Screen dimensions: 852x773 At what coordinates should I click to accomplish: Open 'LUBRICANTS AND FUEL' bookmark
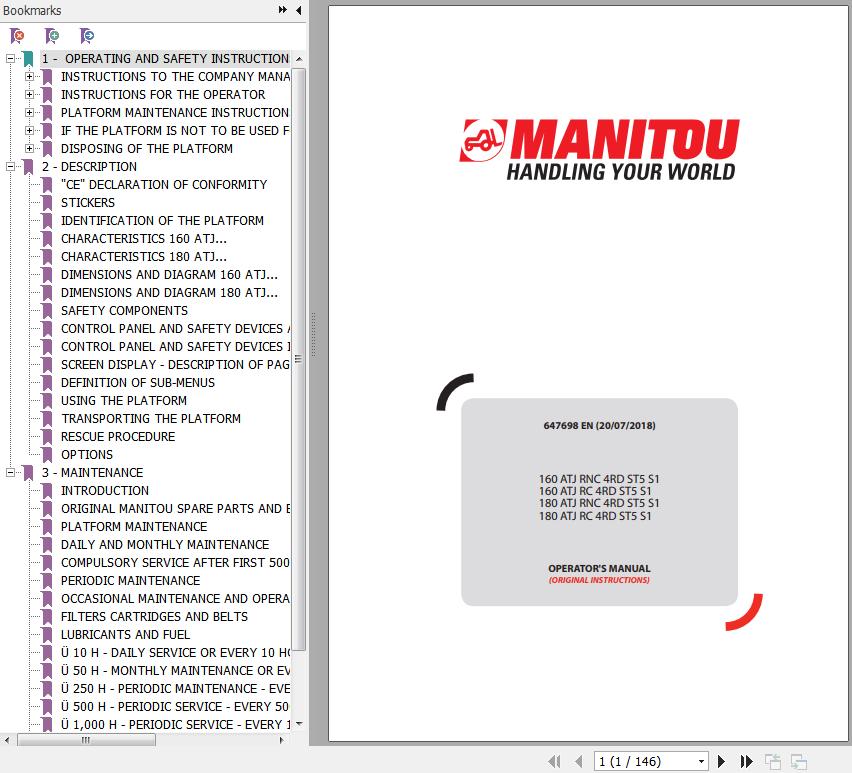[x=125, y=634]
